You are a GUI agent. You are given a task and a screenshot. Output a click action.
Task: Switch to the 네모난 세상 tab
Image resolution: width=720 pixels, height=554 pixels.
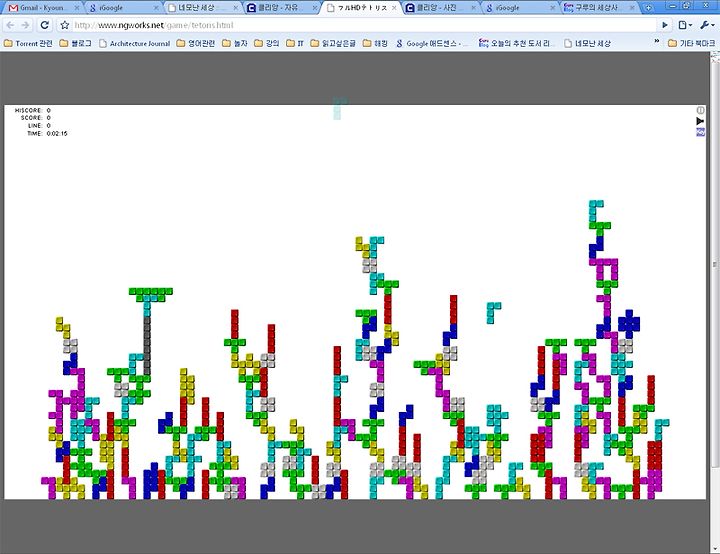(x=200, y=8)
